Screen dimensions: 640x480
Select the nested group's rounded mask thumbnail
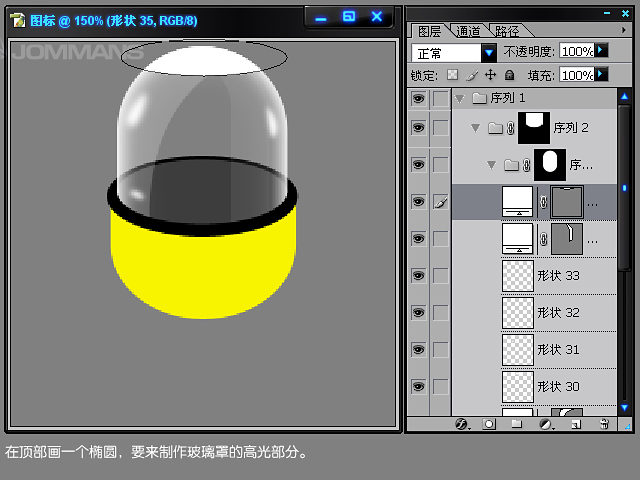(550, 164)
